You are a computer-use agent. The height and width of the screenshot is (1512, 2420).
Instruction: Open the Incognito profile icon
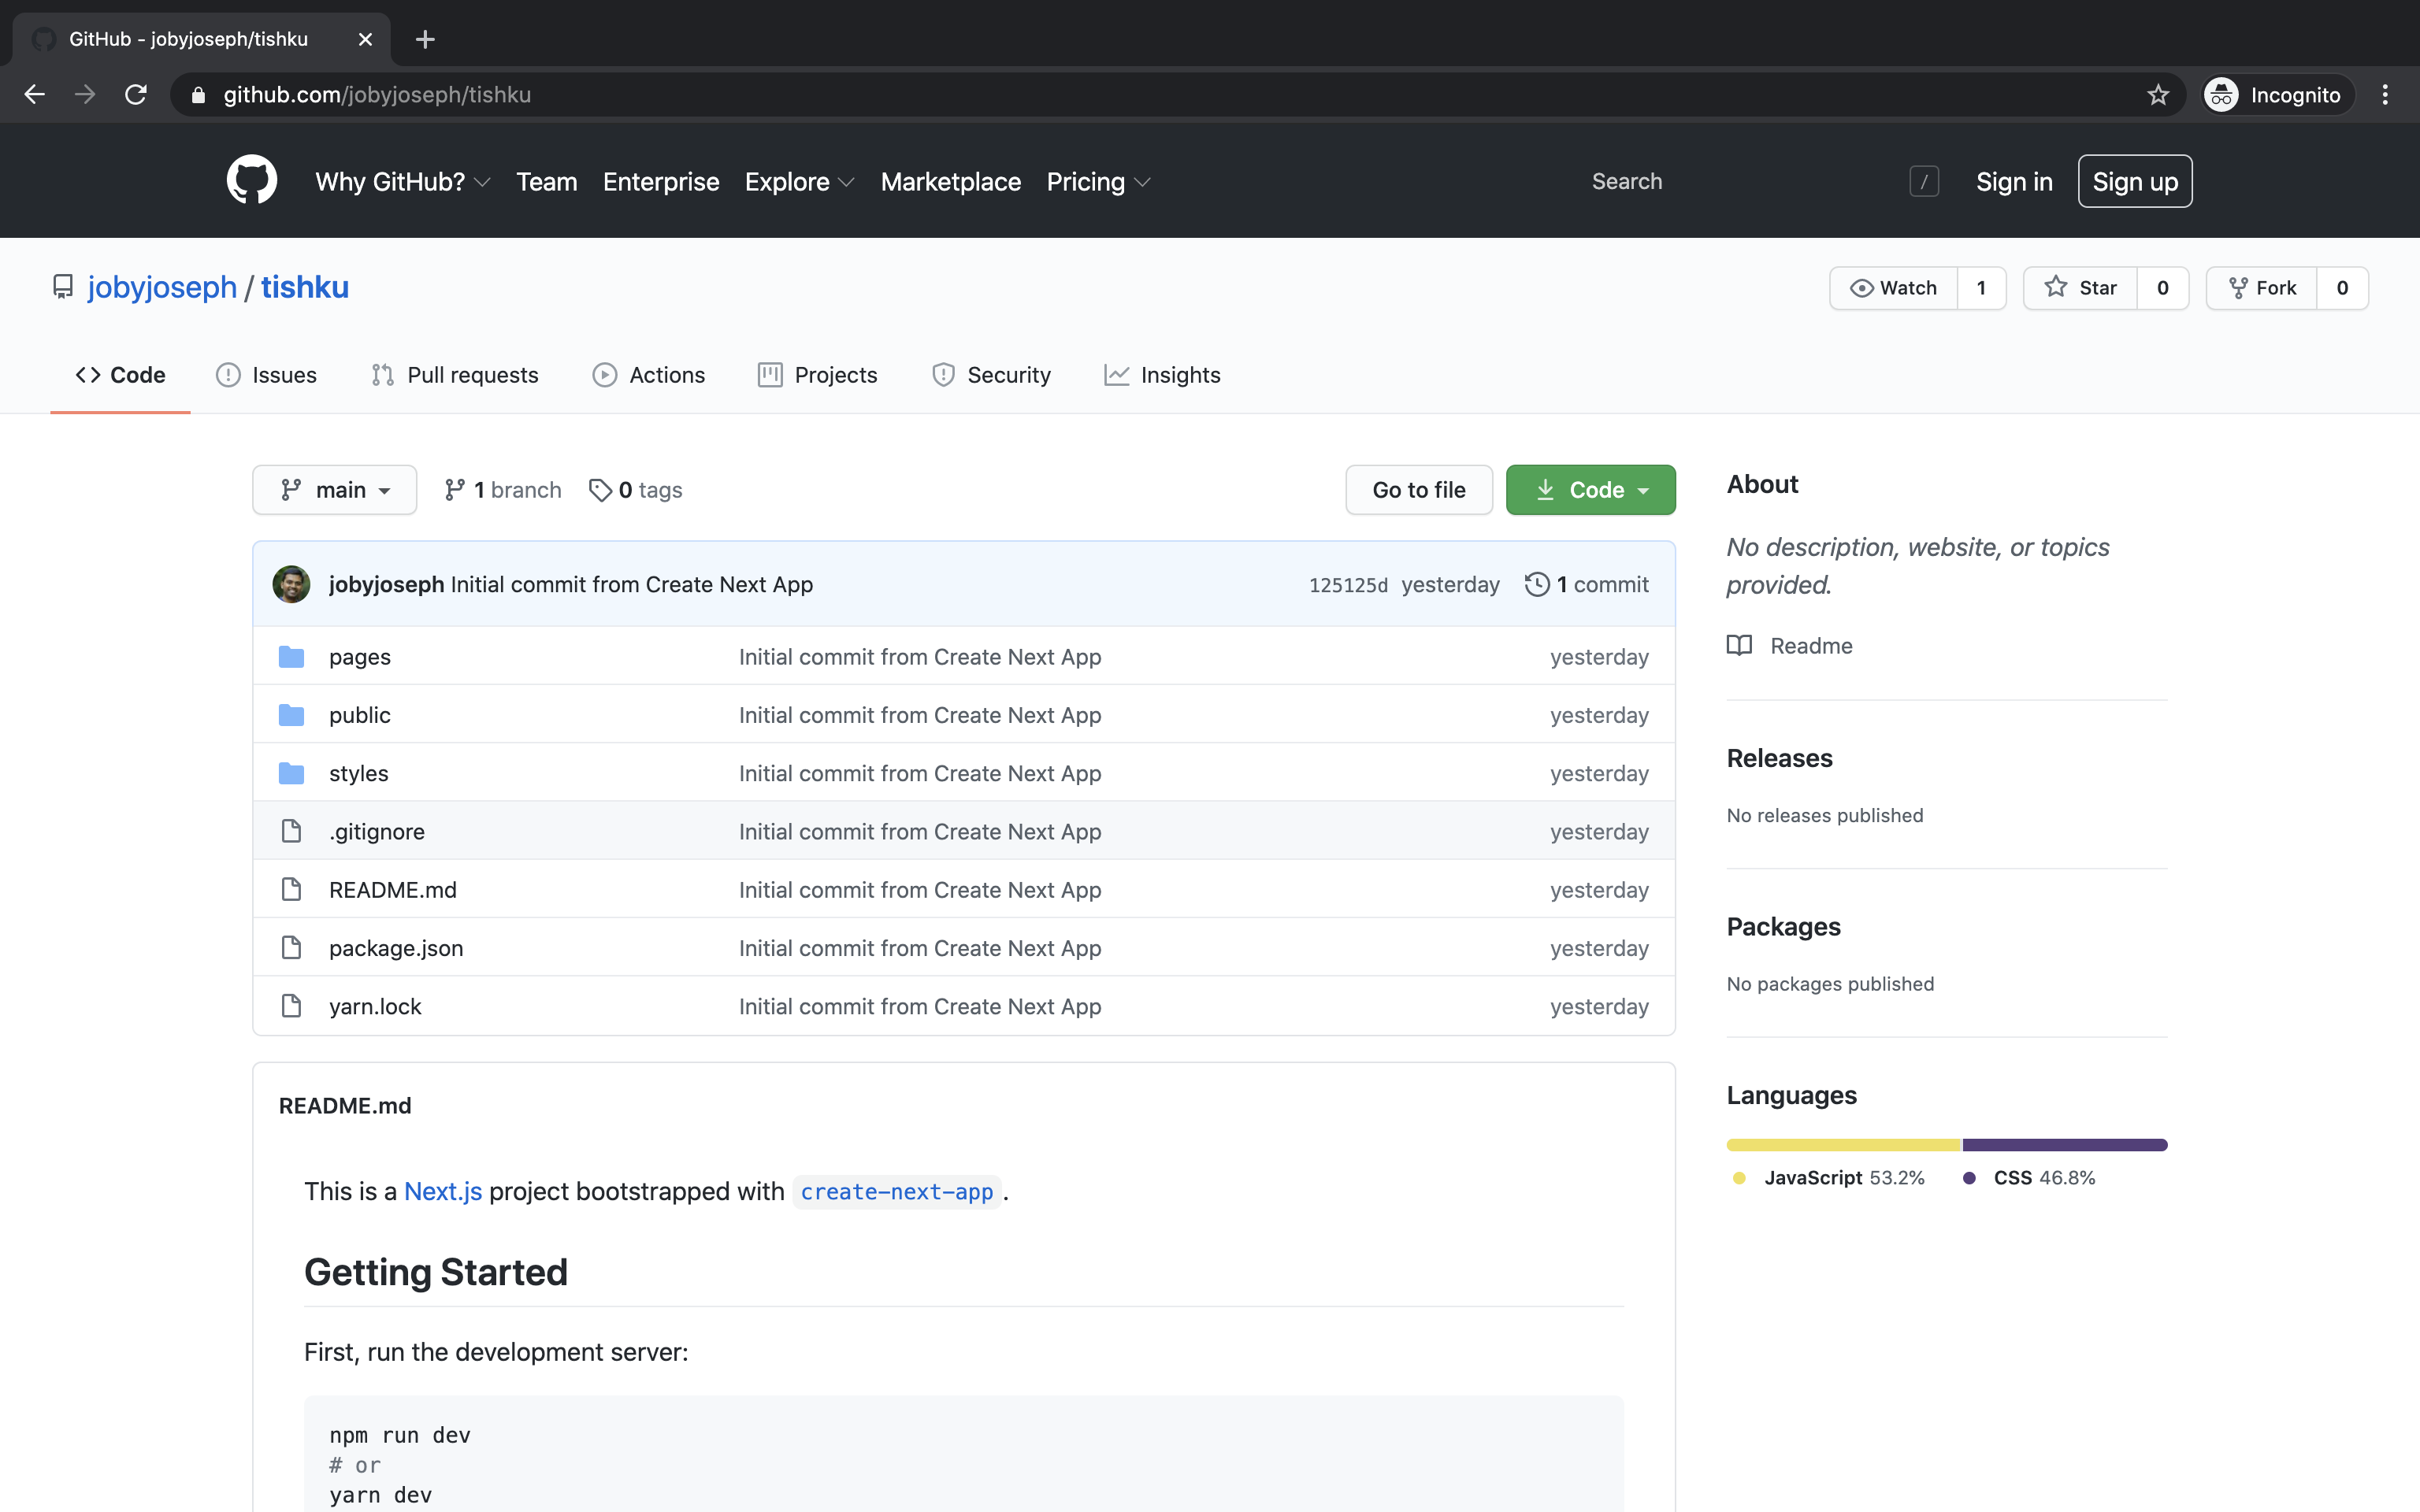(2221, 95)
